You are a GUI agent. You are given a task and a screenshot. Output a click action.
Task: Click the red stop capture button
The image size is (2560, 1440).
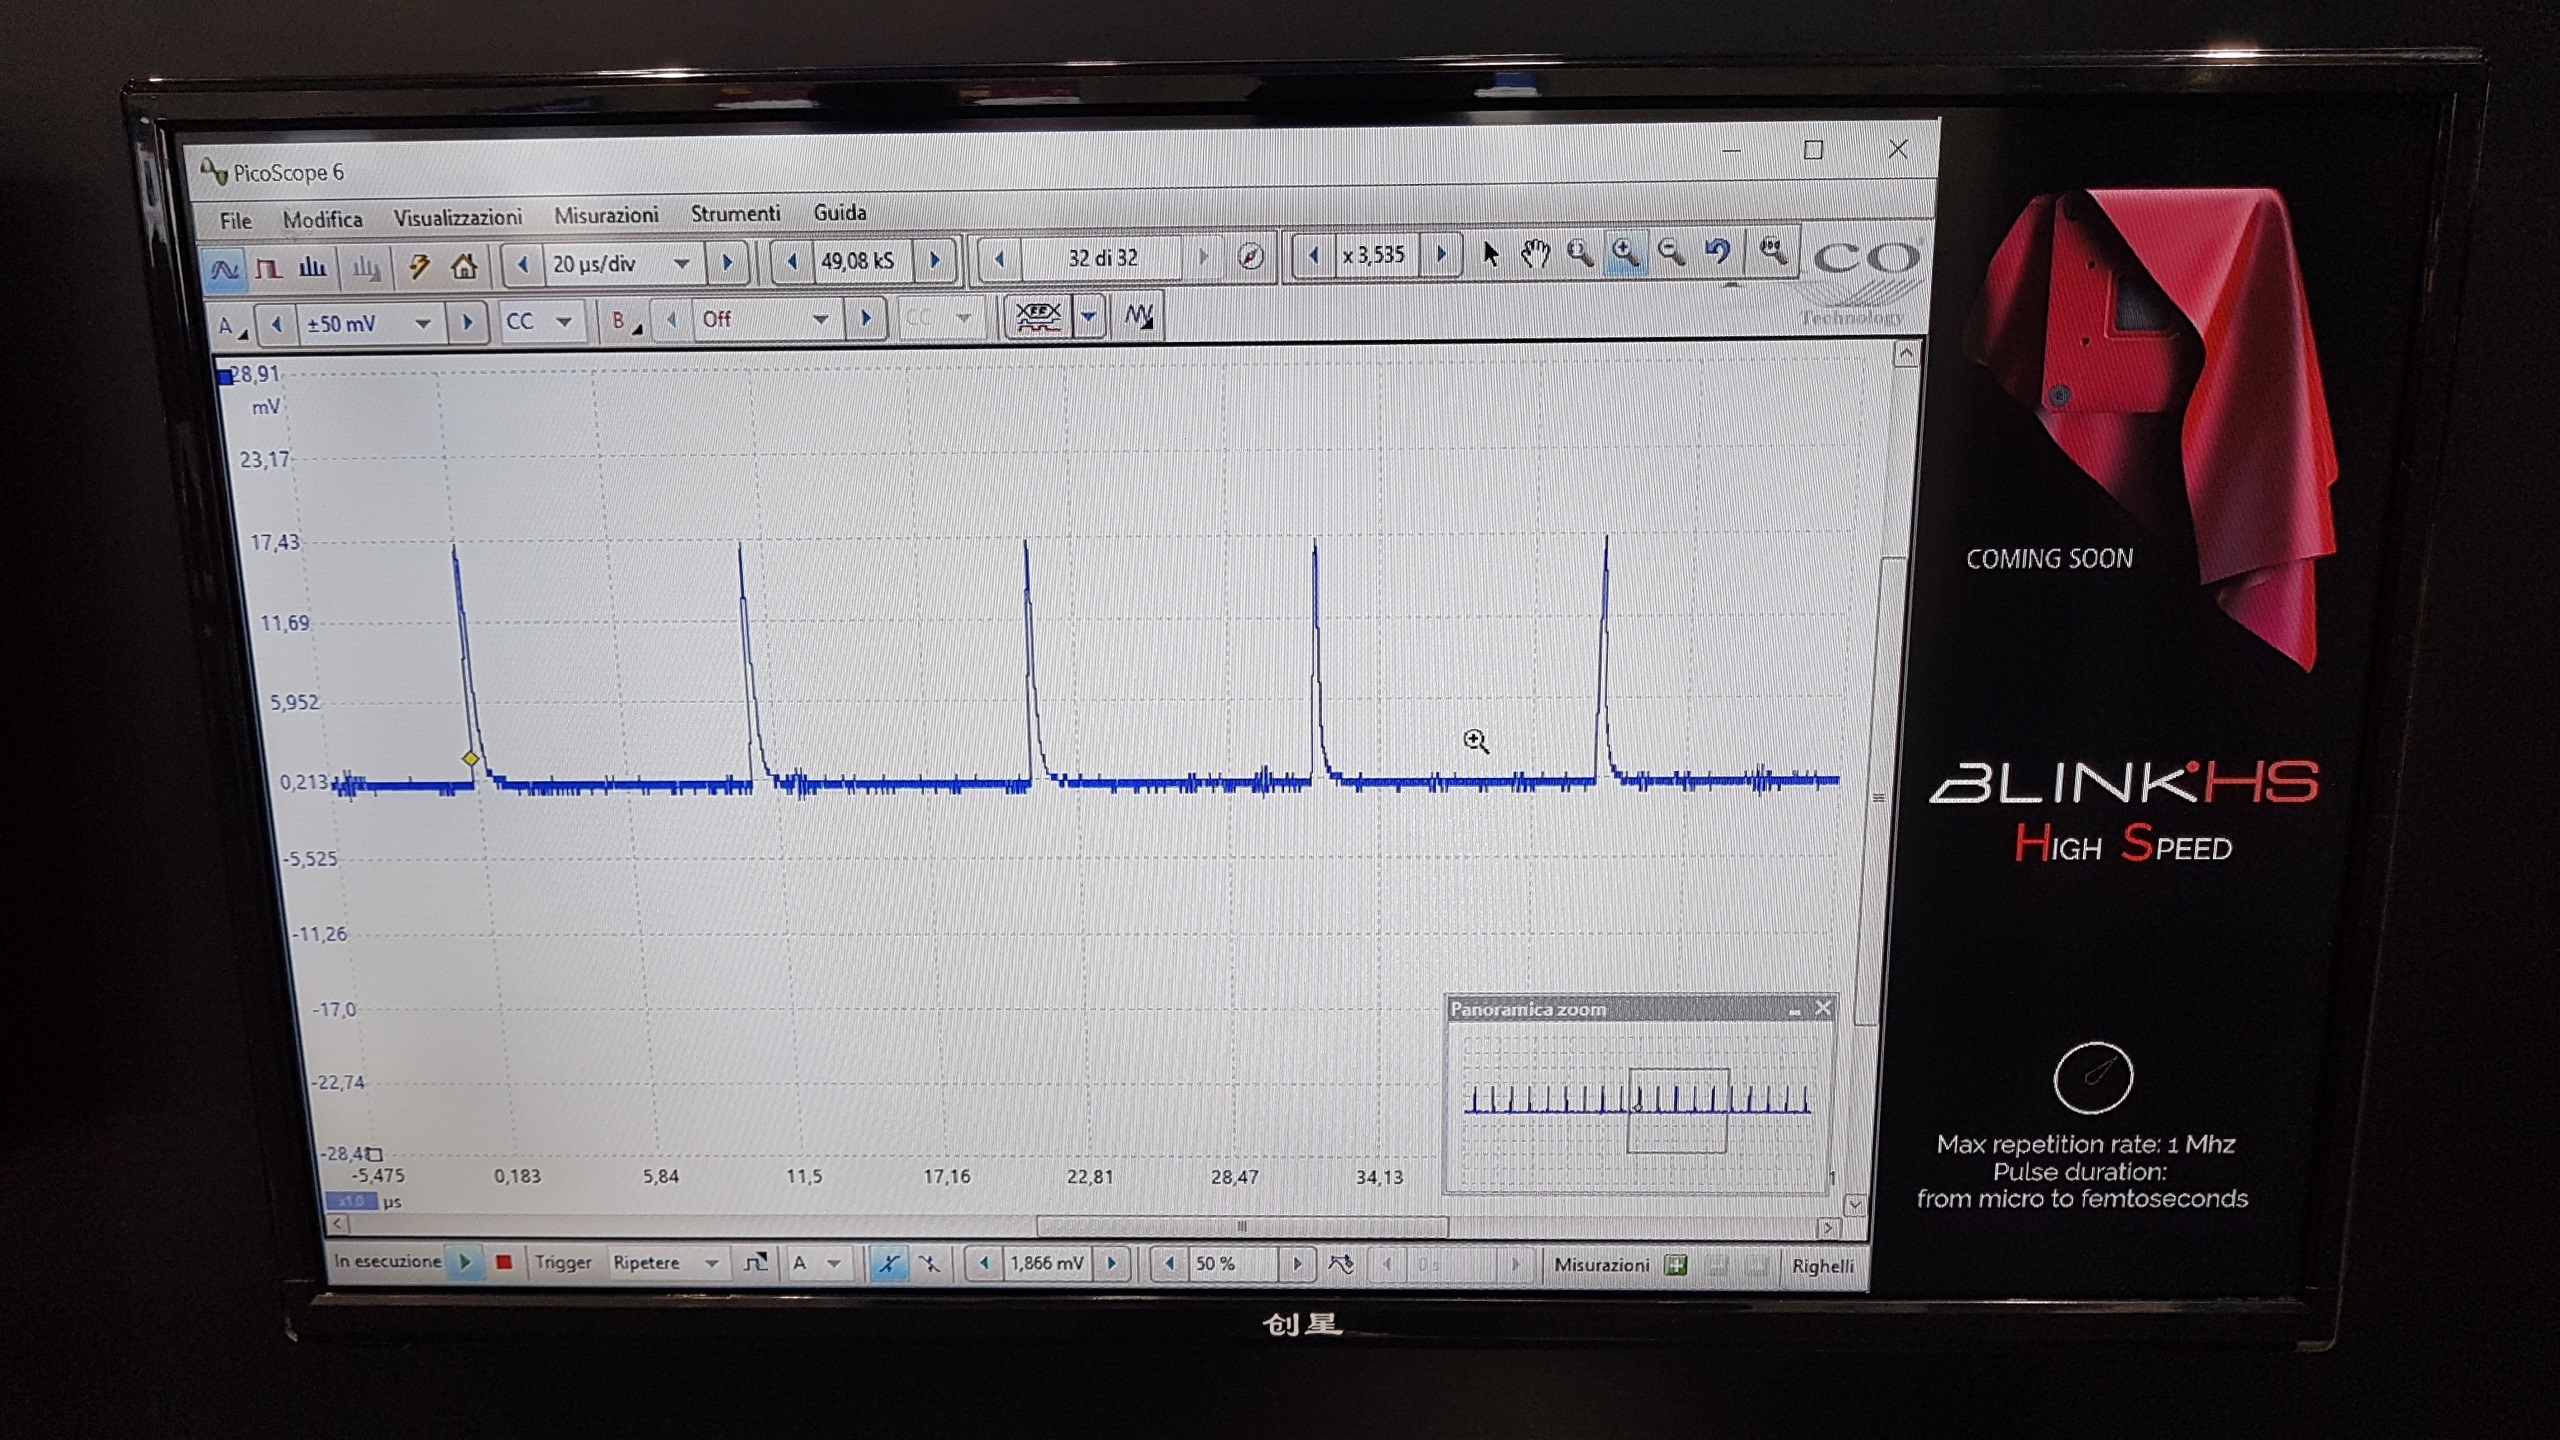504,1262
